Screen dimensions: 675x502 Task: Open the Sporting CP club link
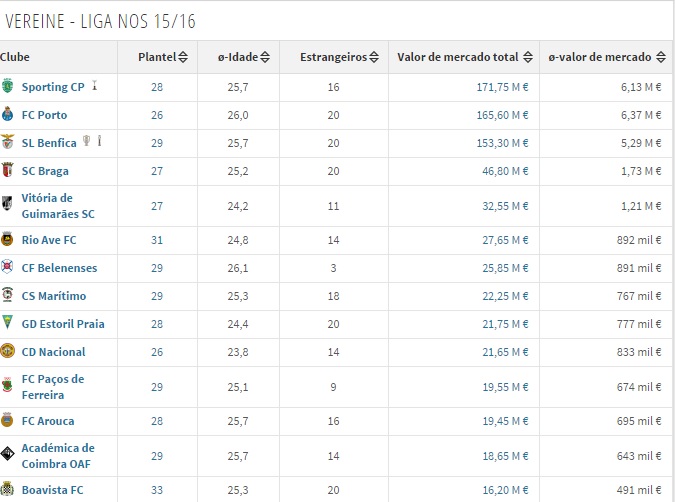pos(53,87)
